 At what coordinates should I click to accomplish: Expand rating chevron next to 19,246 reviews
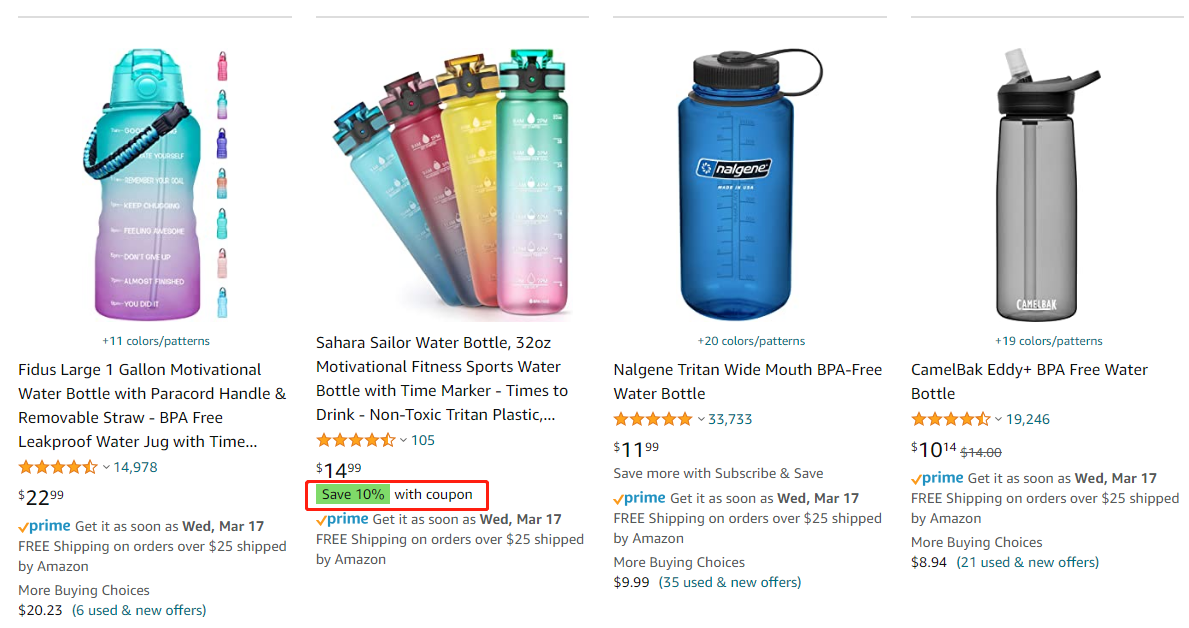[x=999, y=419]
